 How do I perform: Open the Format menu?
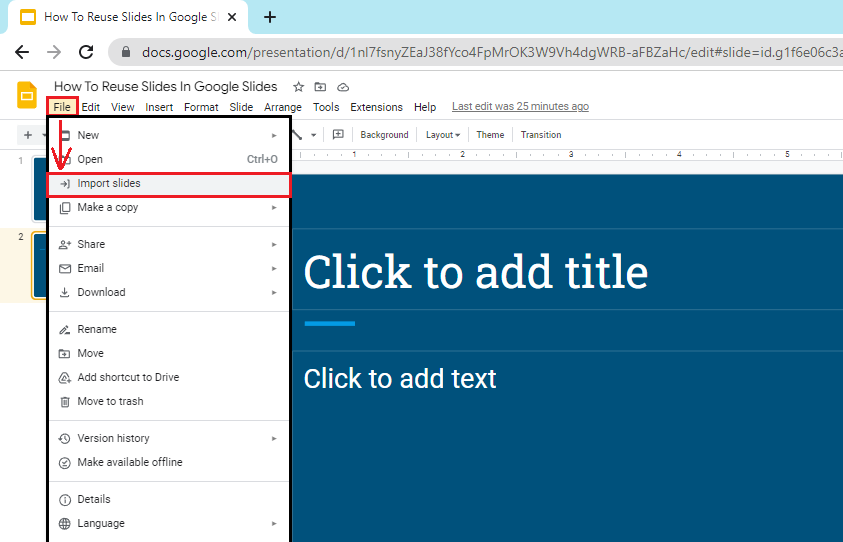click(x=201, y=107)
